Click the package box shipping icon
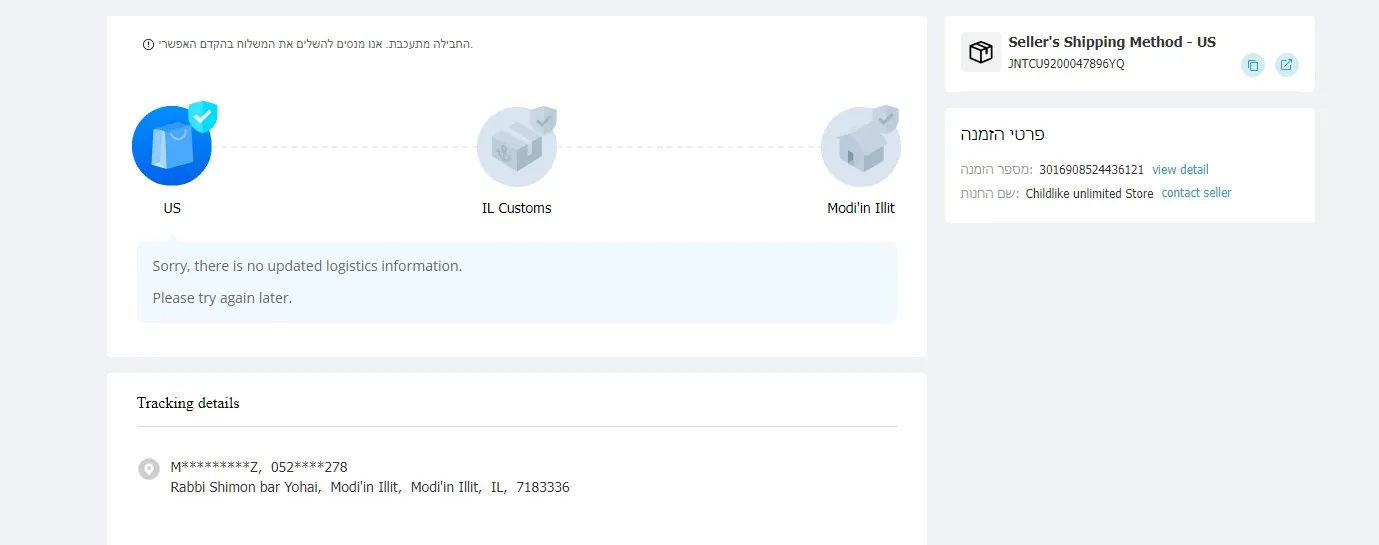Viewport: 1379px width, 545px height. click(x=980, y=52)
